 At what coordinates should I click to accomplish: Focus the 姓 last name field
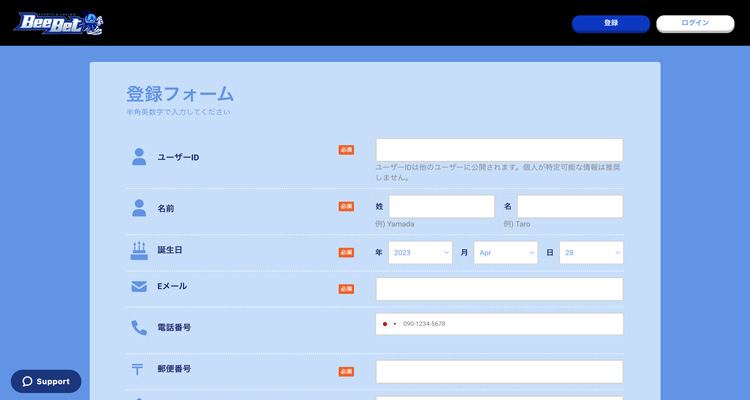pos(441,206)
